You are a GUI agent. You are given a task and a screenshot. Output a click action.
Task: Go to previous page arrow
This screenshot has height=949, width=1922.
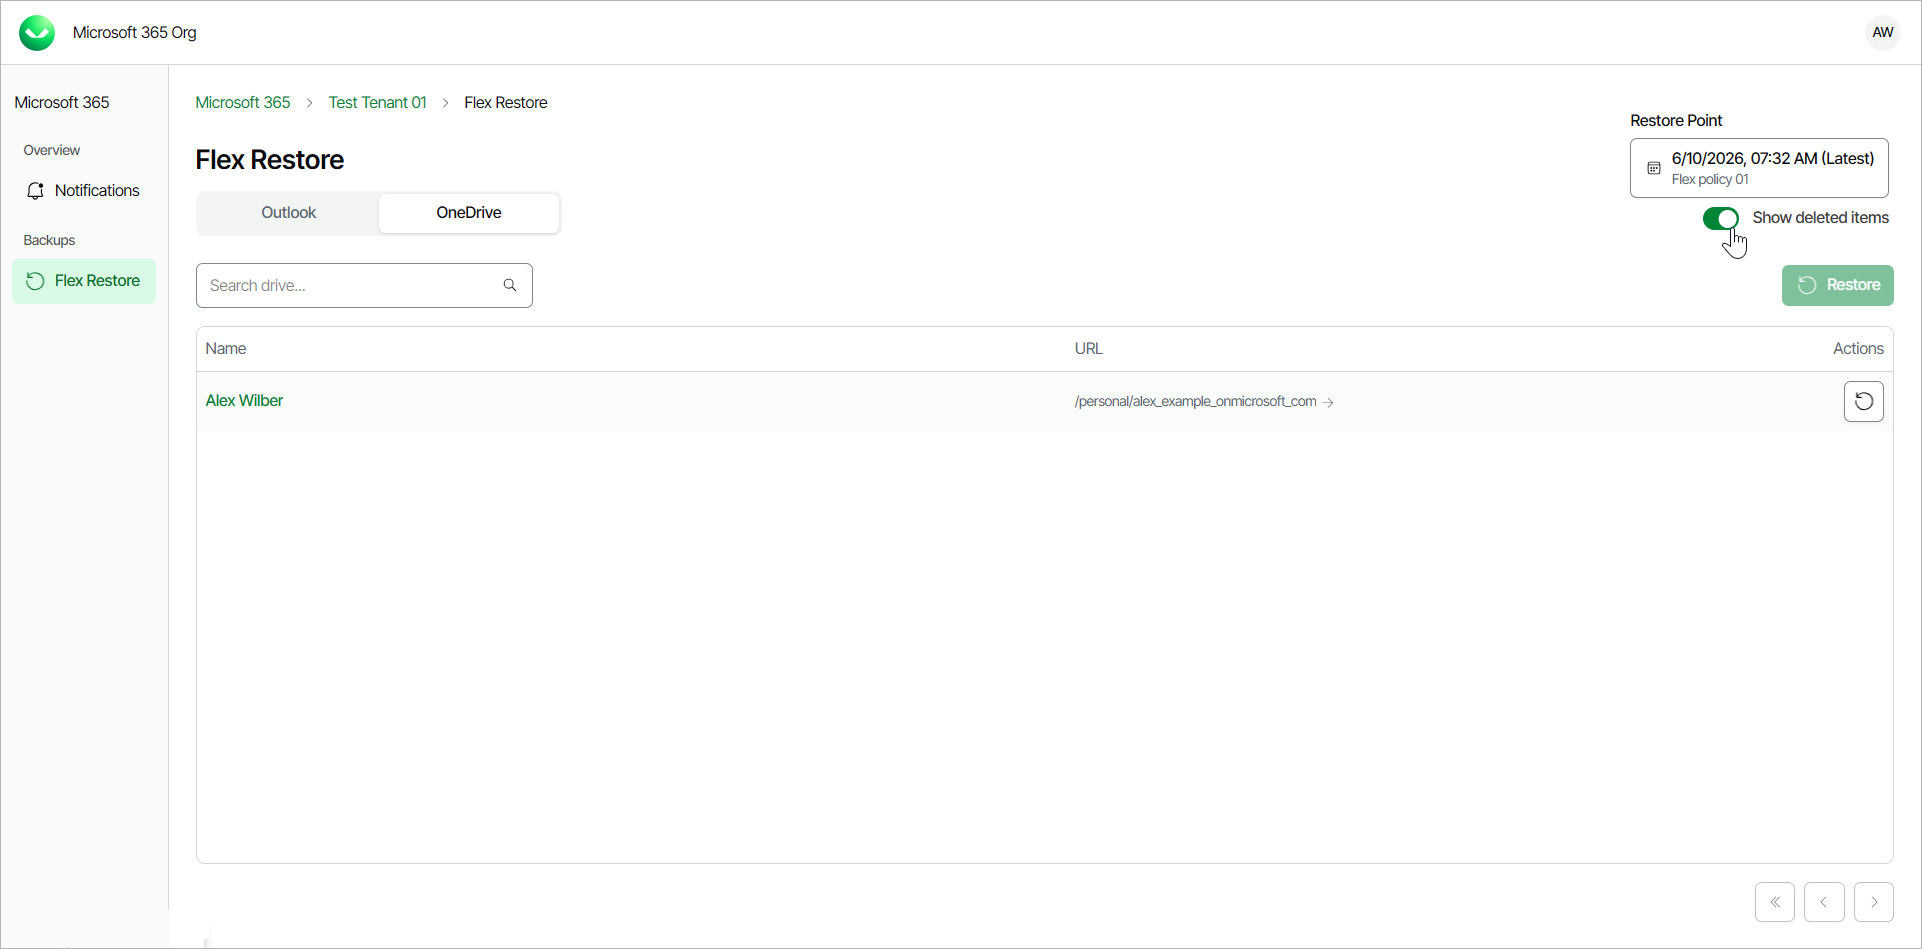[1824, 902]
